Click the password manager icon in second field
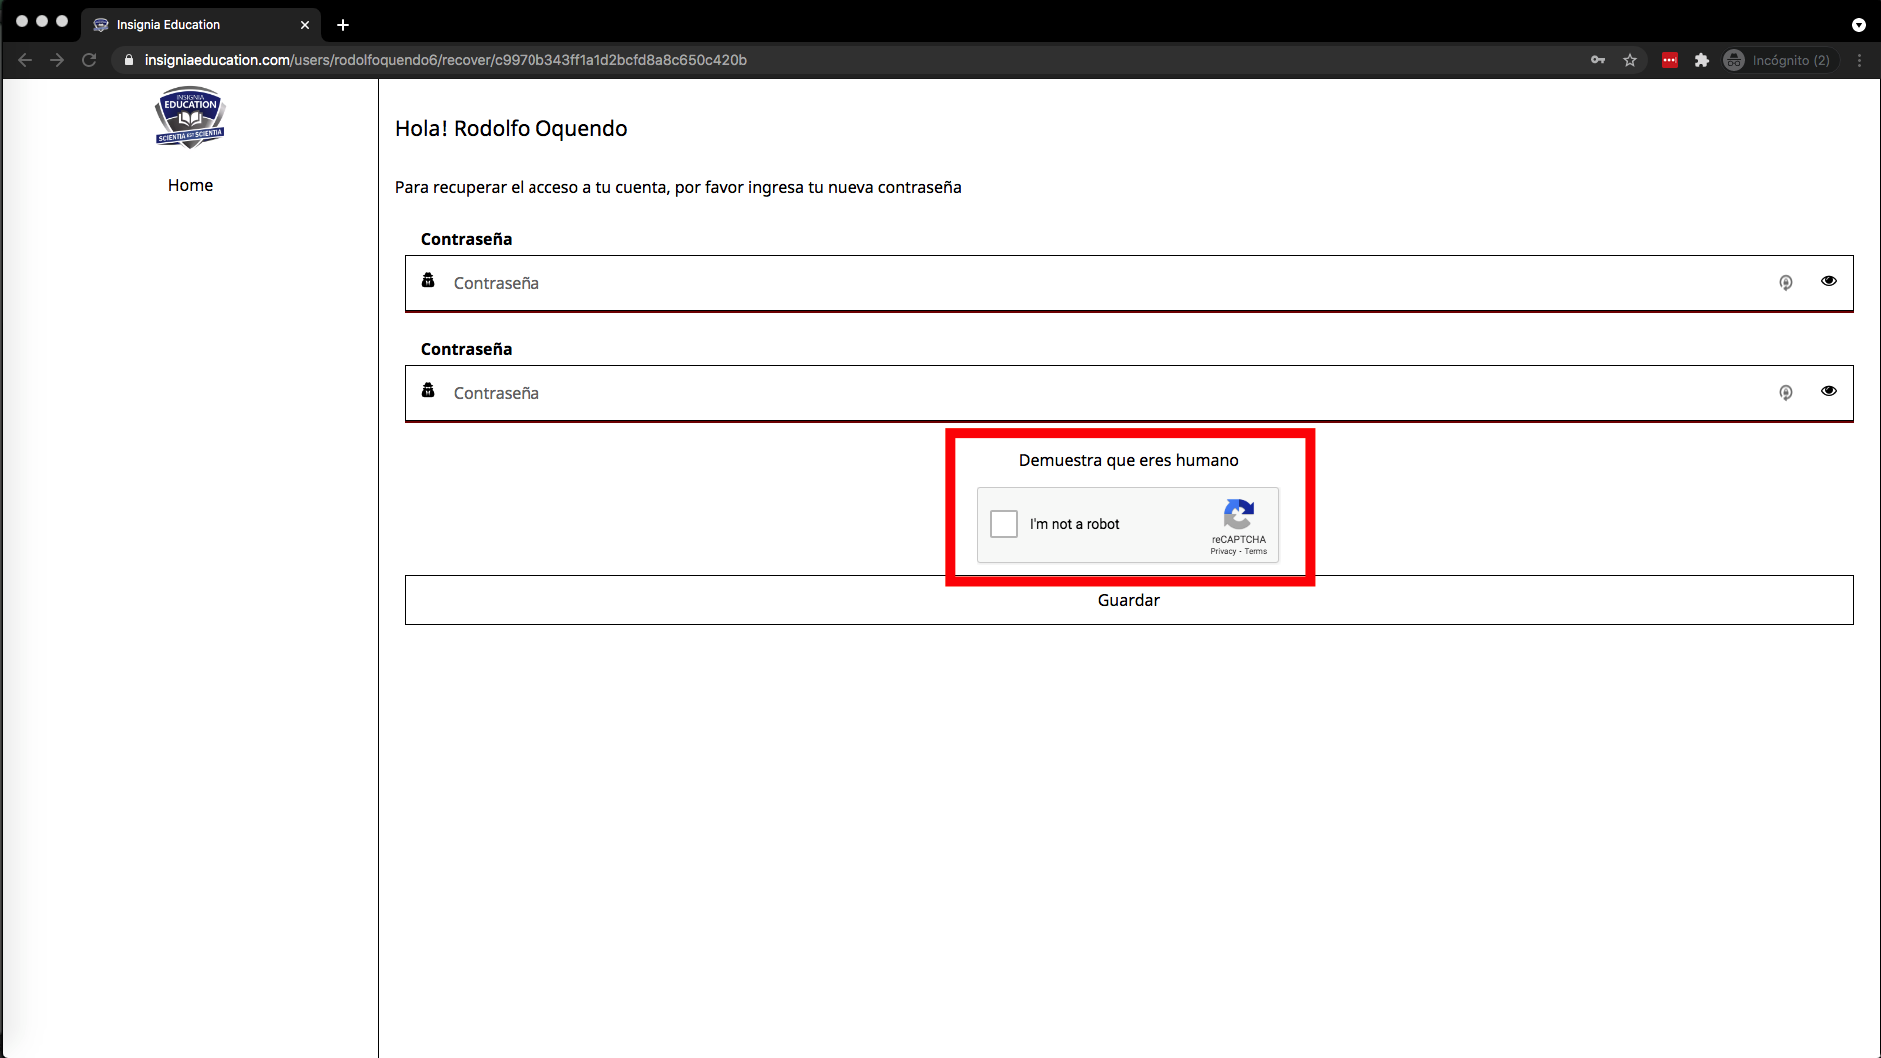This screenshot has height=1058, width=1881. coord(1785,393)
